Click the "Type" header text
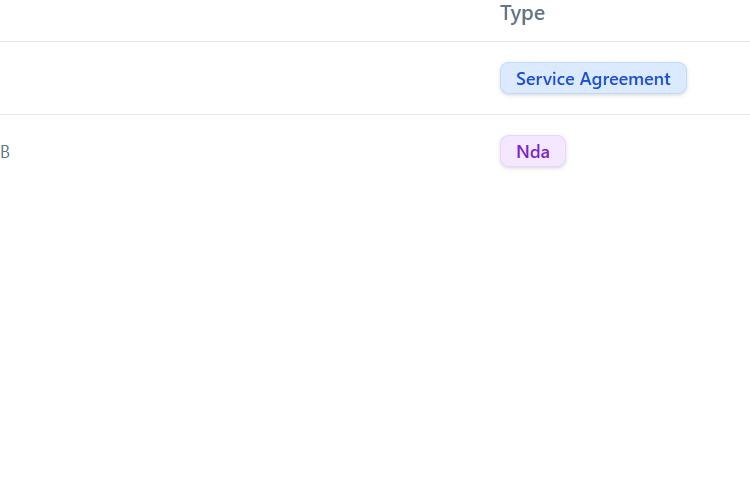 click(522, 13)
